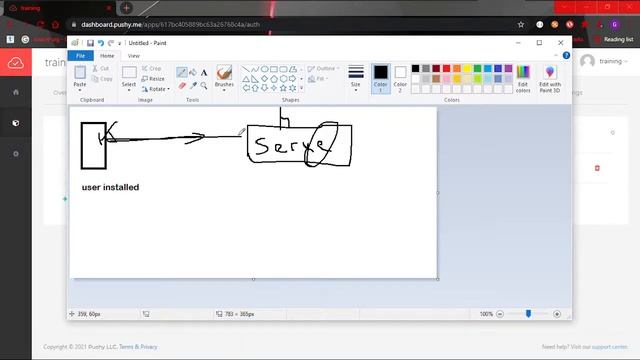Expand the Paste dropdown arrow
640x360 pixels.
tap(80, 90)
